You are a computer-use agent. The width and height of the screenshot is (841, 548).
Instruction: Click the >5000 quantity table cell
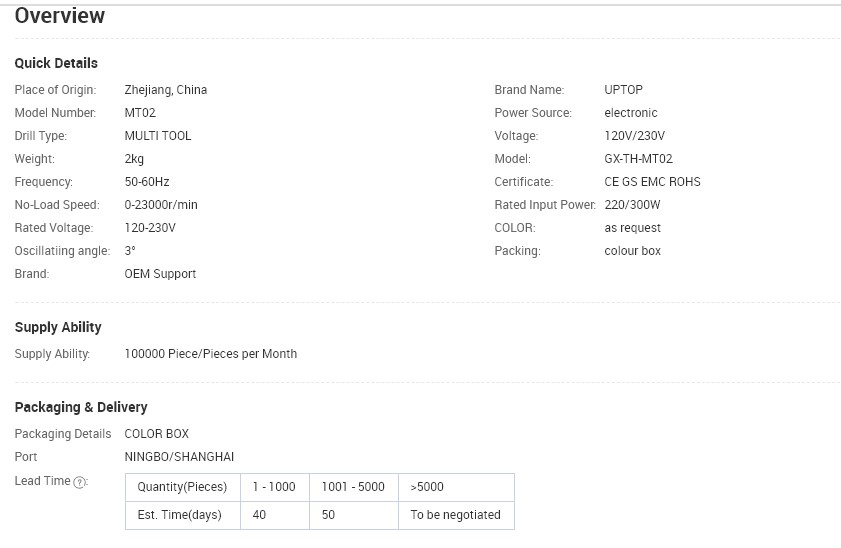427,487
